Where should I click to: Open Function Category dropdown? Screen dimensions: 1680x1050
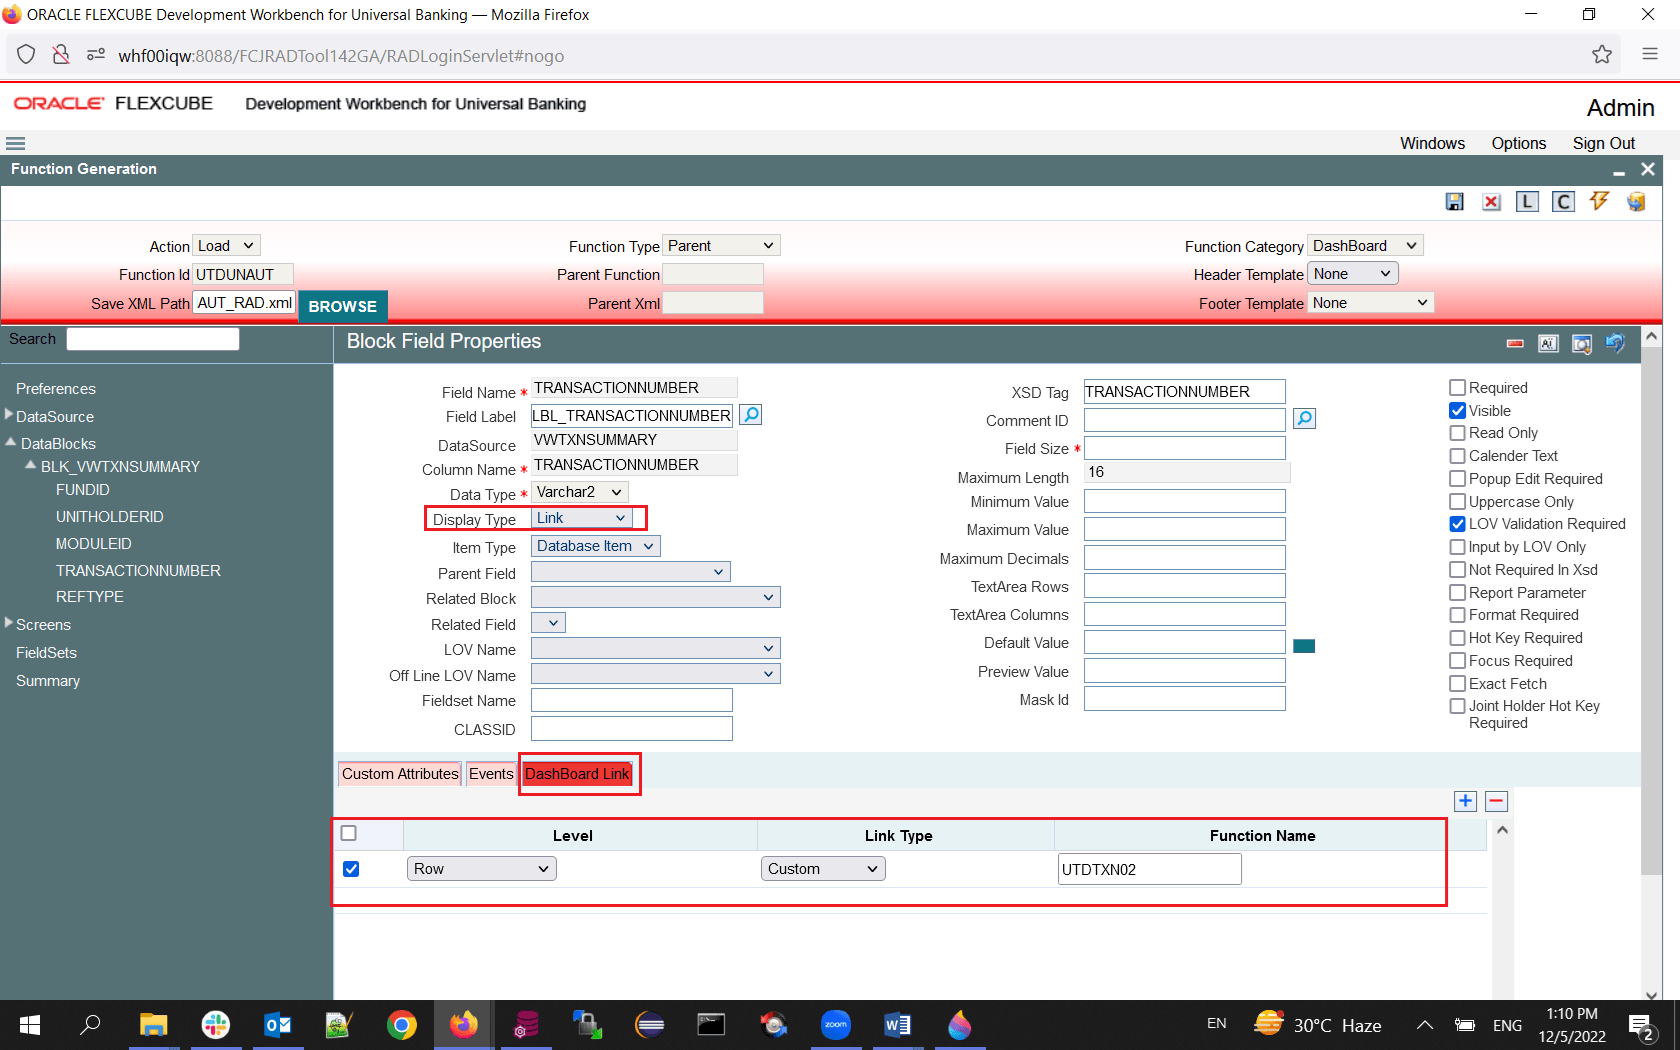point(1365,246)
